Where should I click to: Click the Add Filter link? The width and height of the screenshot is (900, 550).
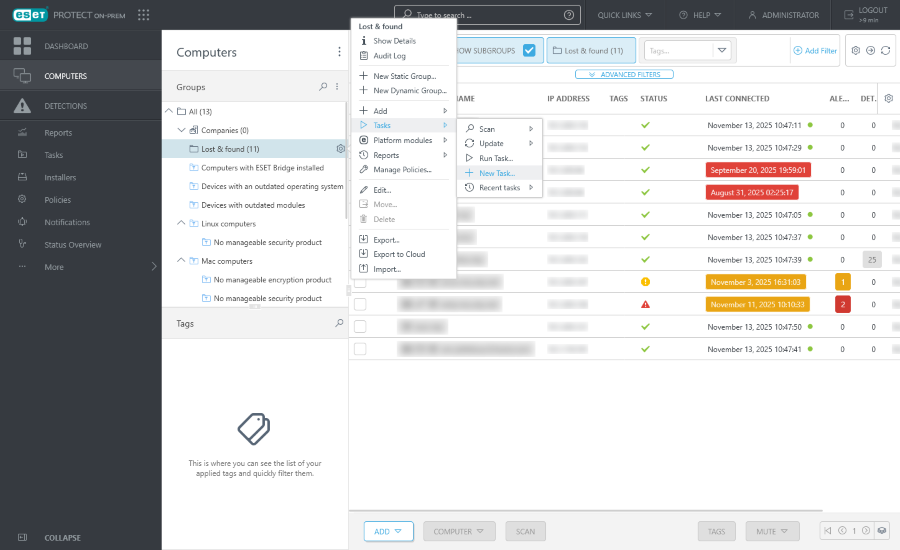(814, 50)
